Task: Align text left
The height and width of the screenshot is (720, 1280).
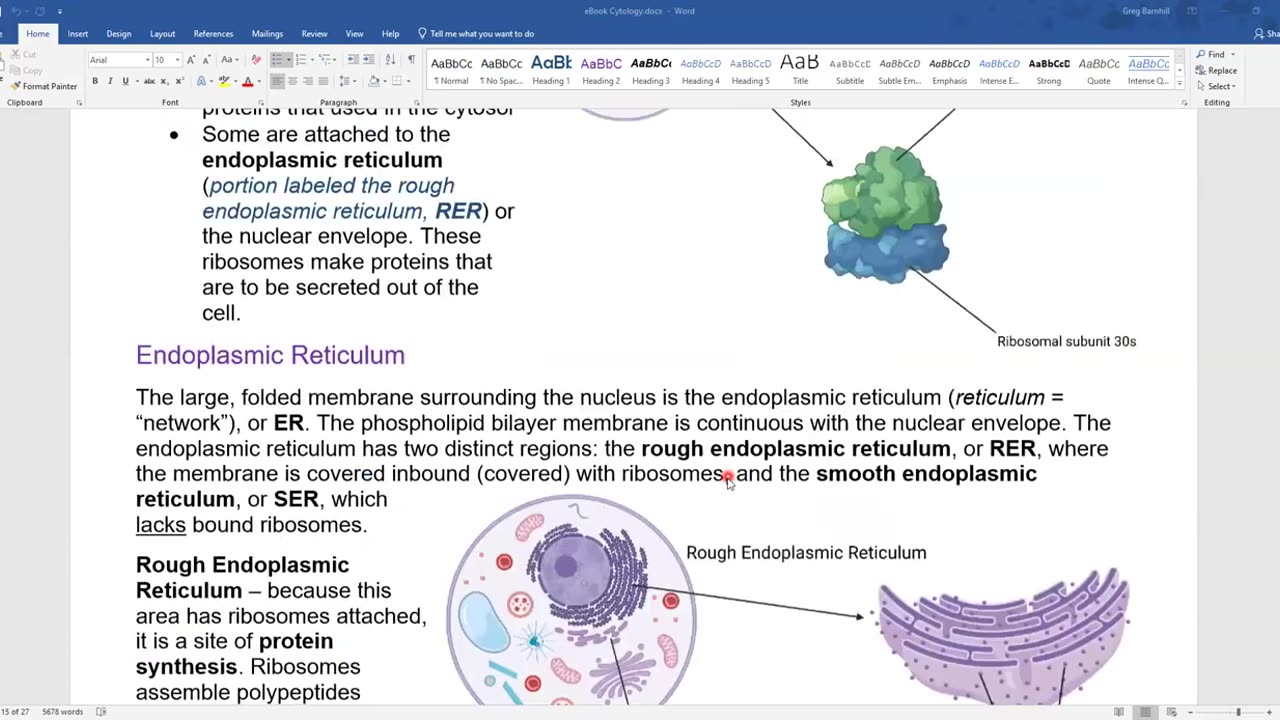Action: coord(277,81)
